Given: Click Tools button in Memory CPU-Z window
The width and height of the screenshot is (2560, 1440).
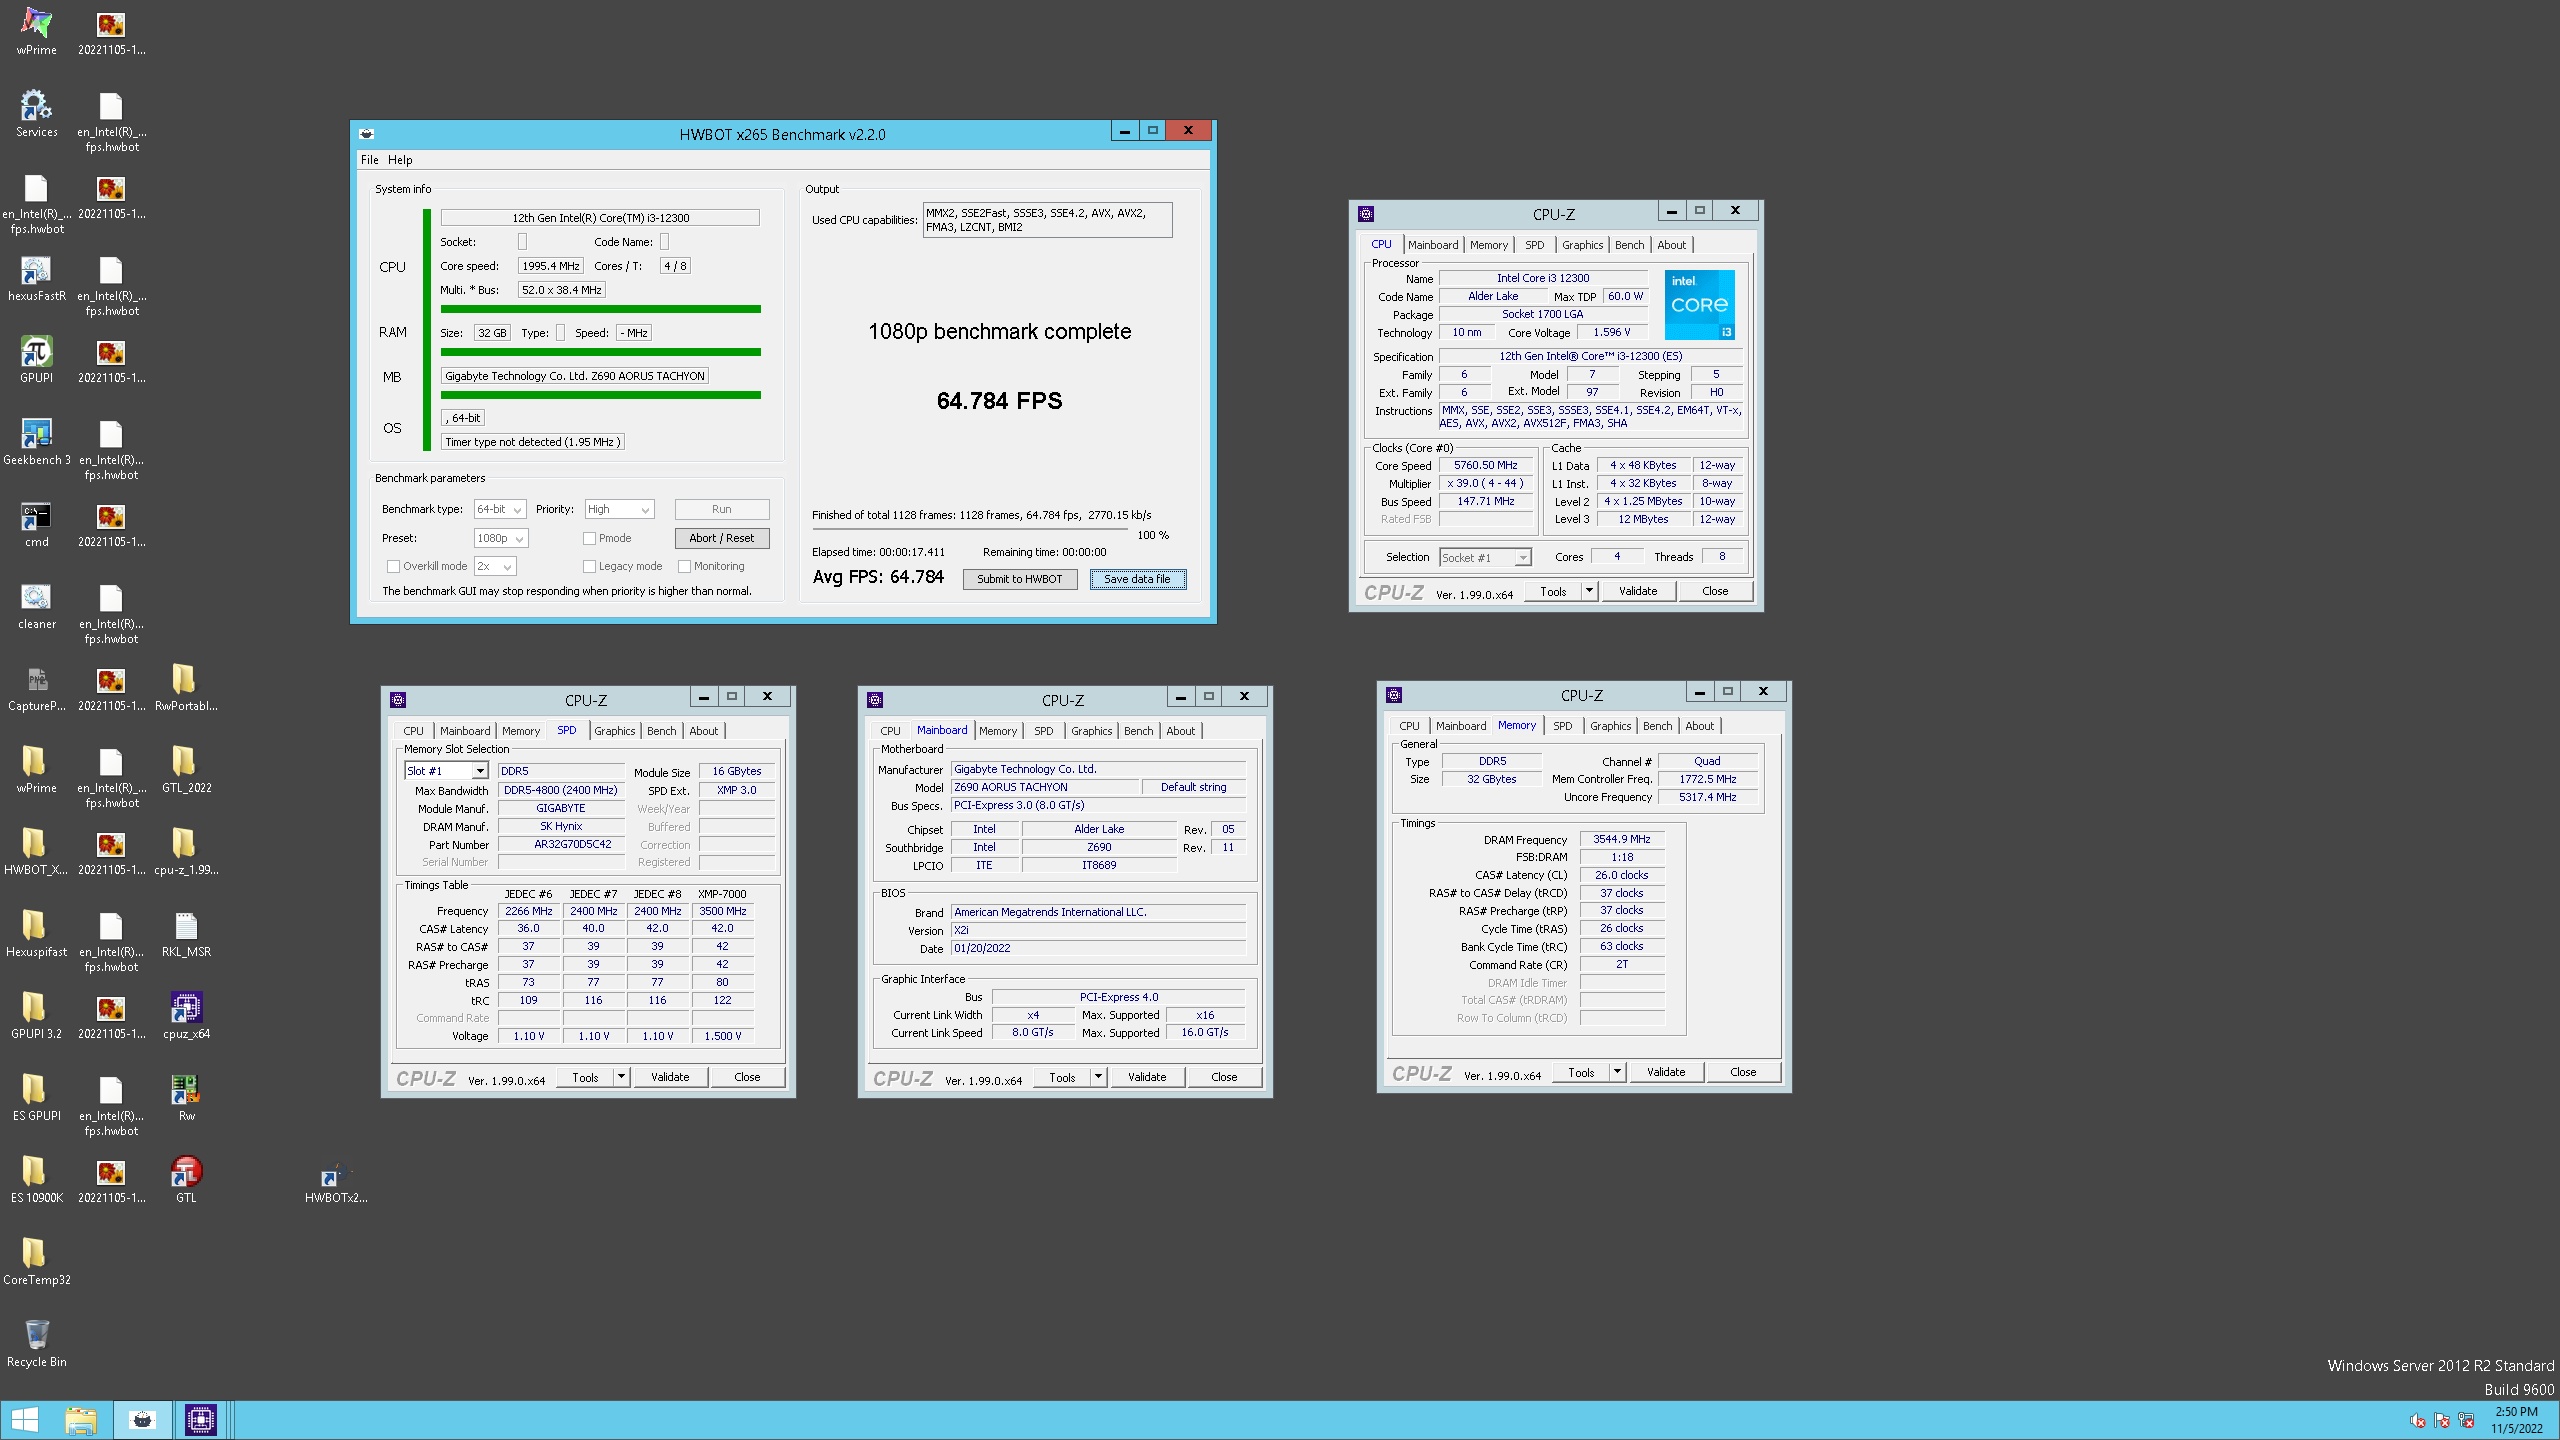Looking at the screenshot, I should click(1581, 1072).
